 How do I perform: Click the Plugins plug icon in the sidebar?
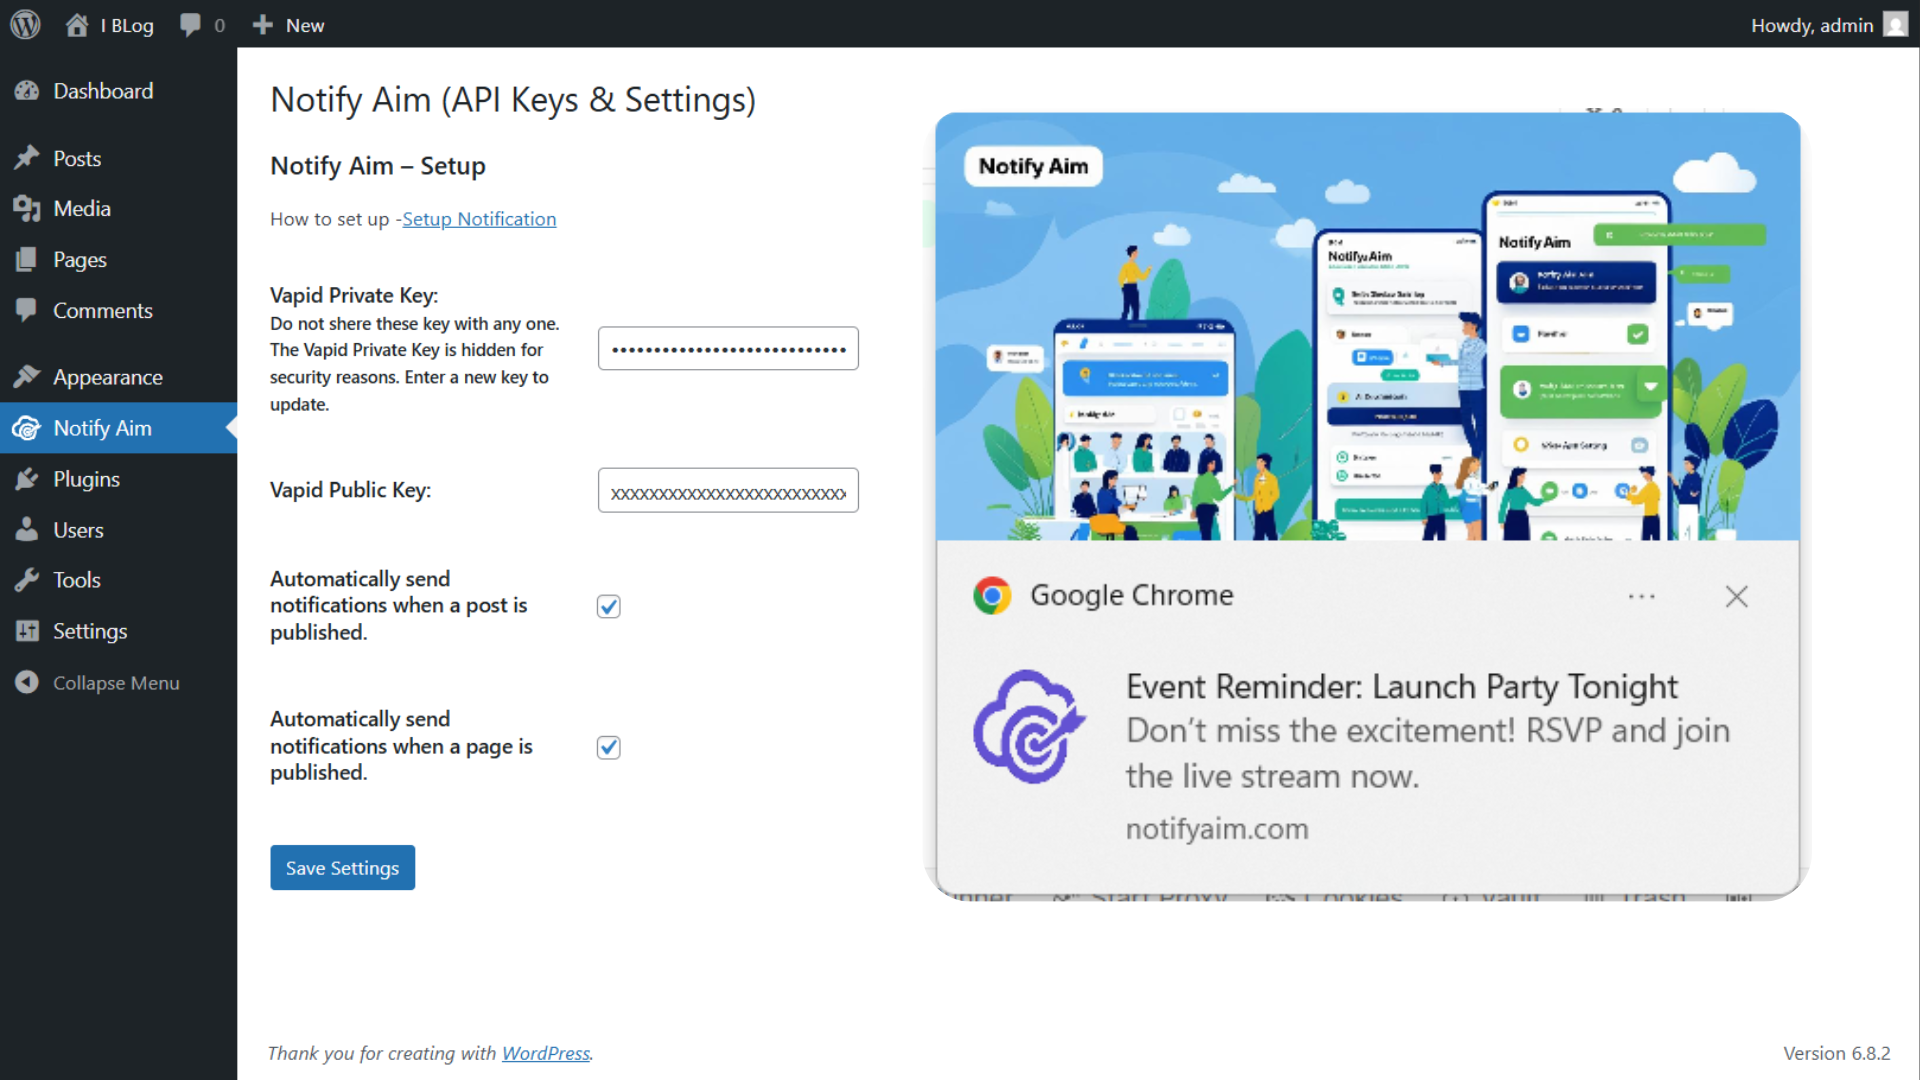coord(27,479)
